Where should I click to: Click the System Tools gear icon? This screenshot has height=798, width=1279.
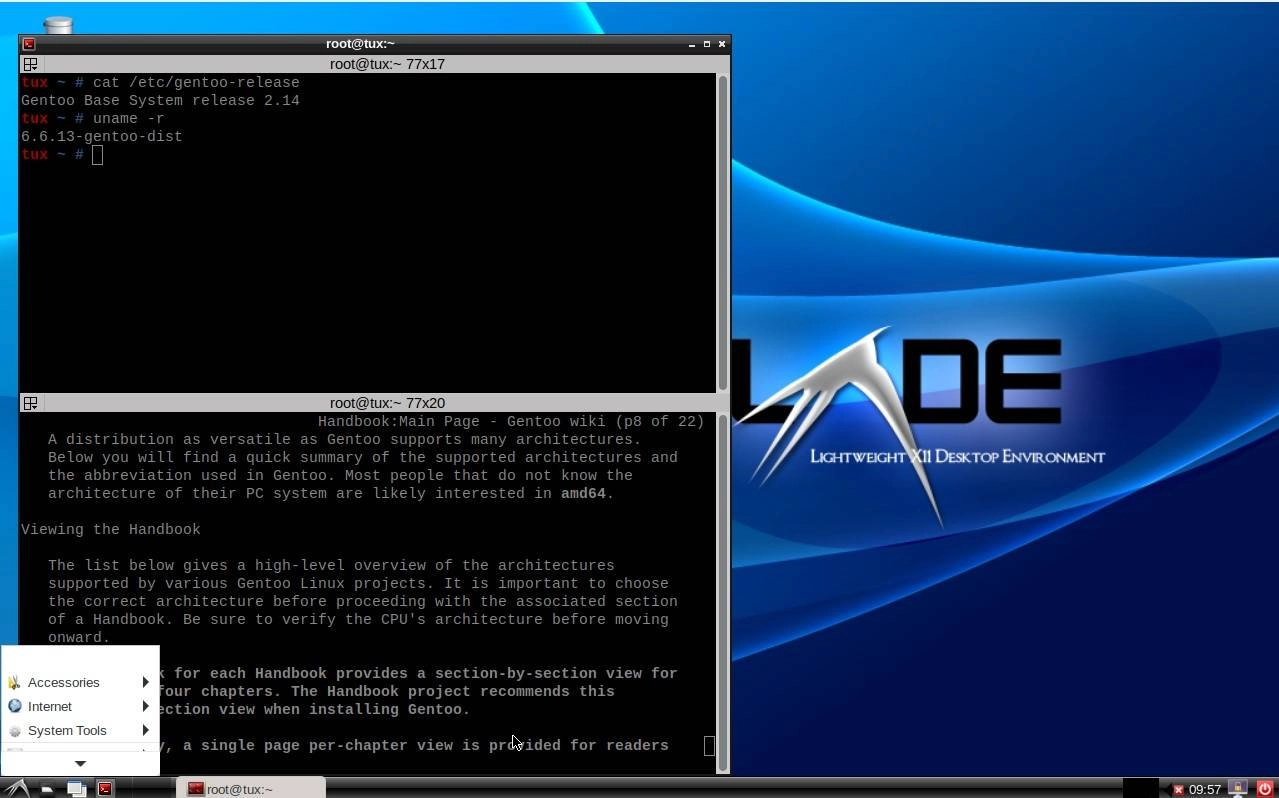tap(14, 731)
